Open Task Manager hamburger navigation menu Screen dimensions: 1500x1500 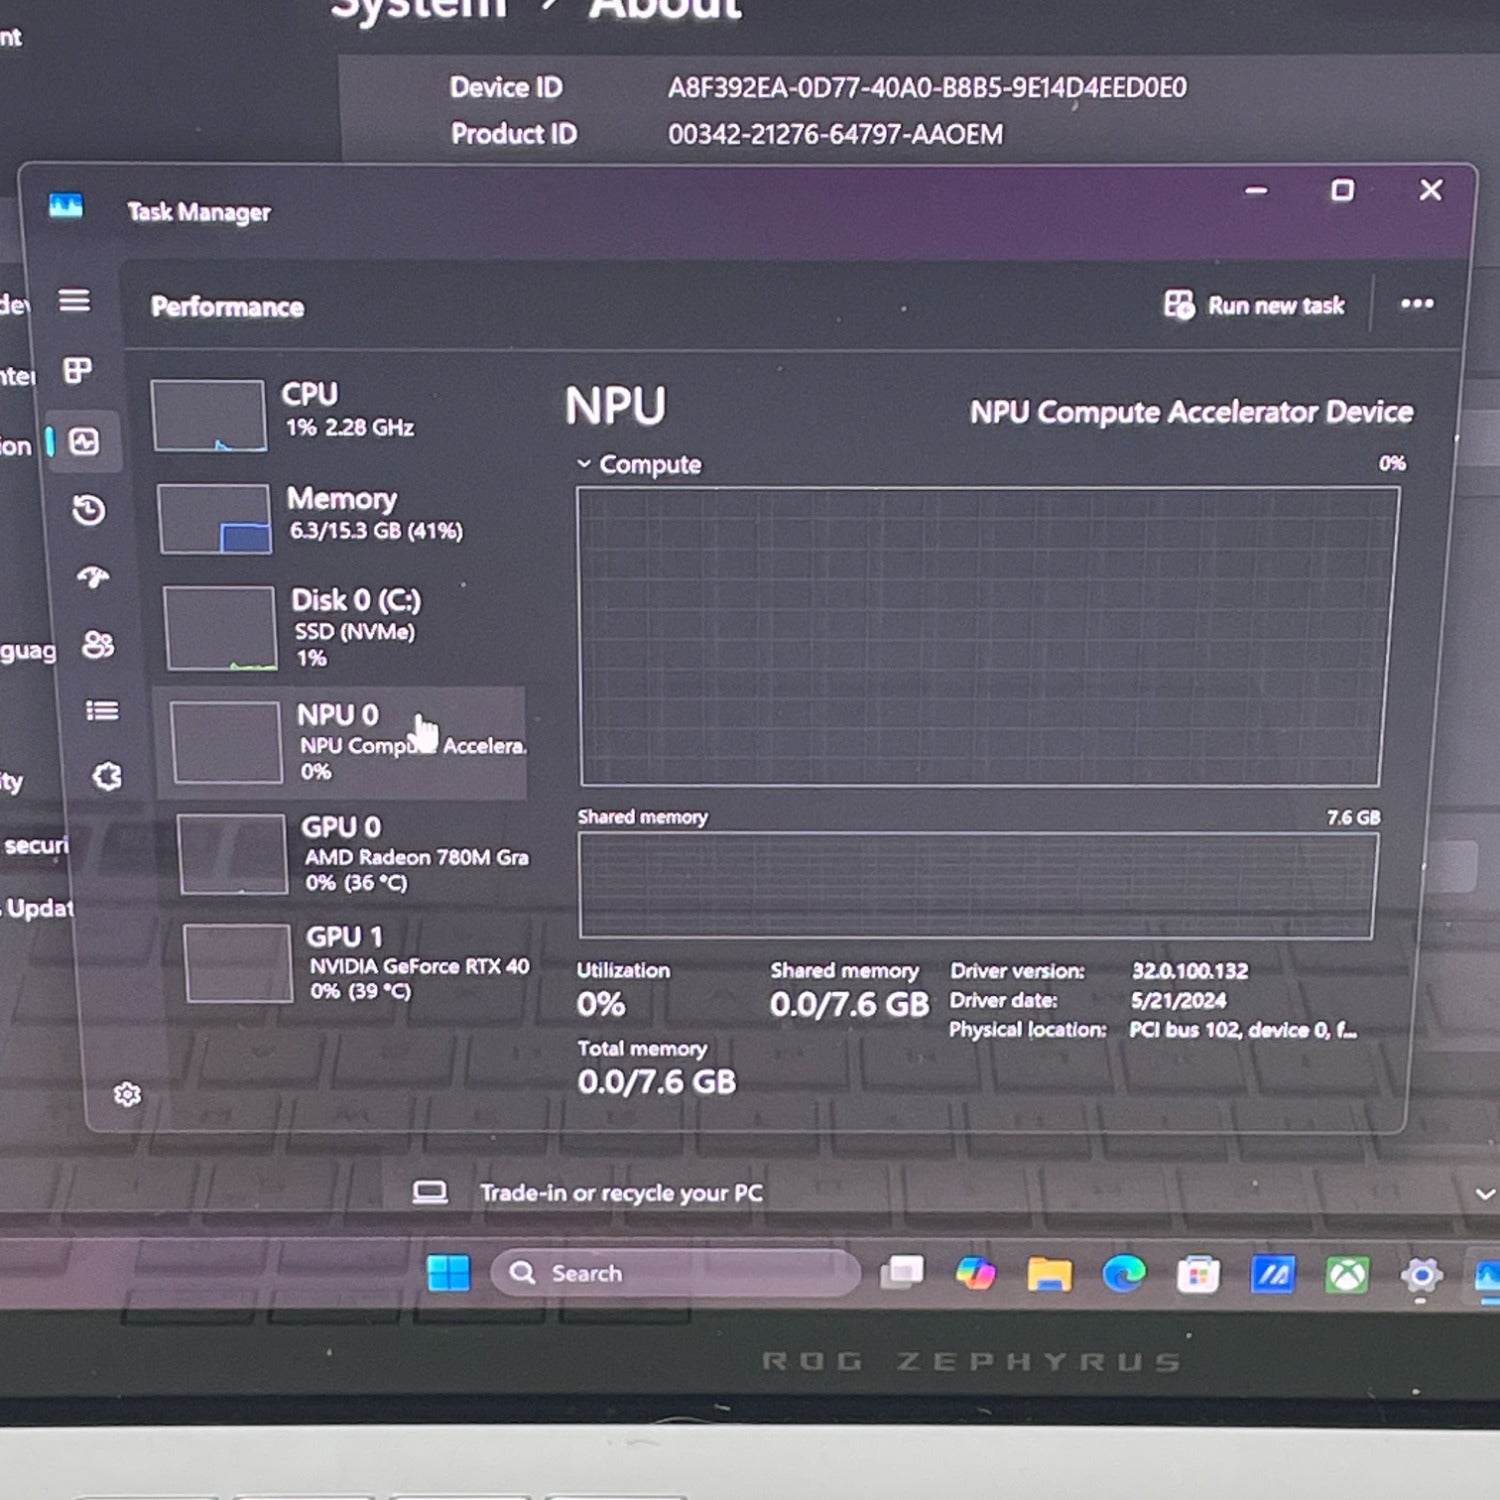[74, 300]
